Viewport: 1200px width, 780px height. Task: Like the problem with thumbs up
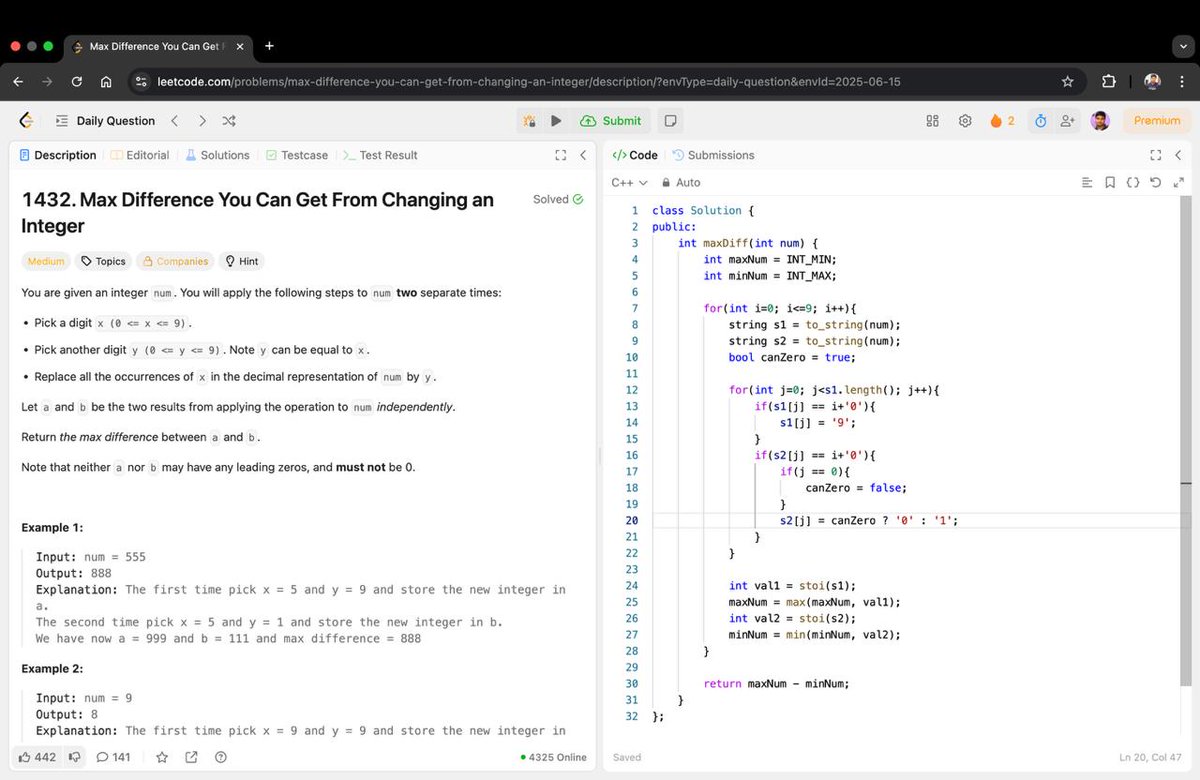pyautogui.click(x=38, y=757)
